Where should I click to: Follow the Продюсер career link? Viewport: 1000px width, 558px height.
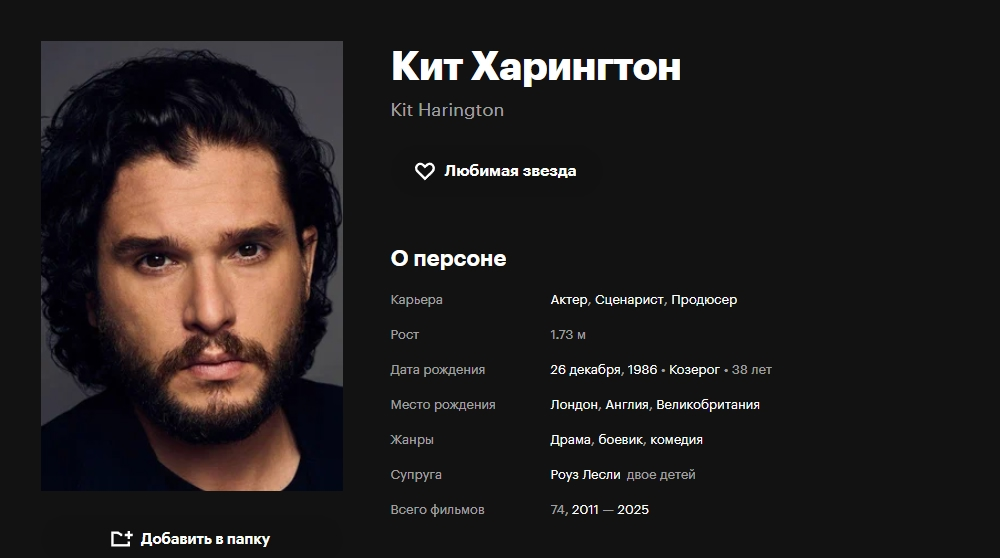click(x=704, y=300)
